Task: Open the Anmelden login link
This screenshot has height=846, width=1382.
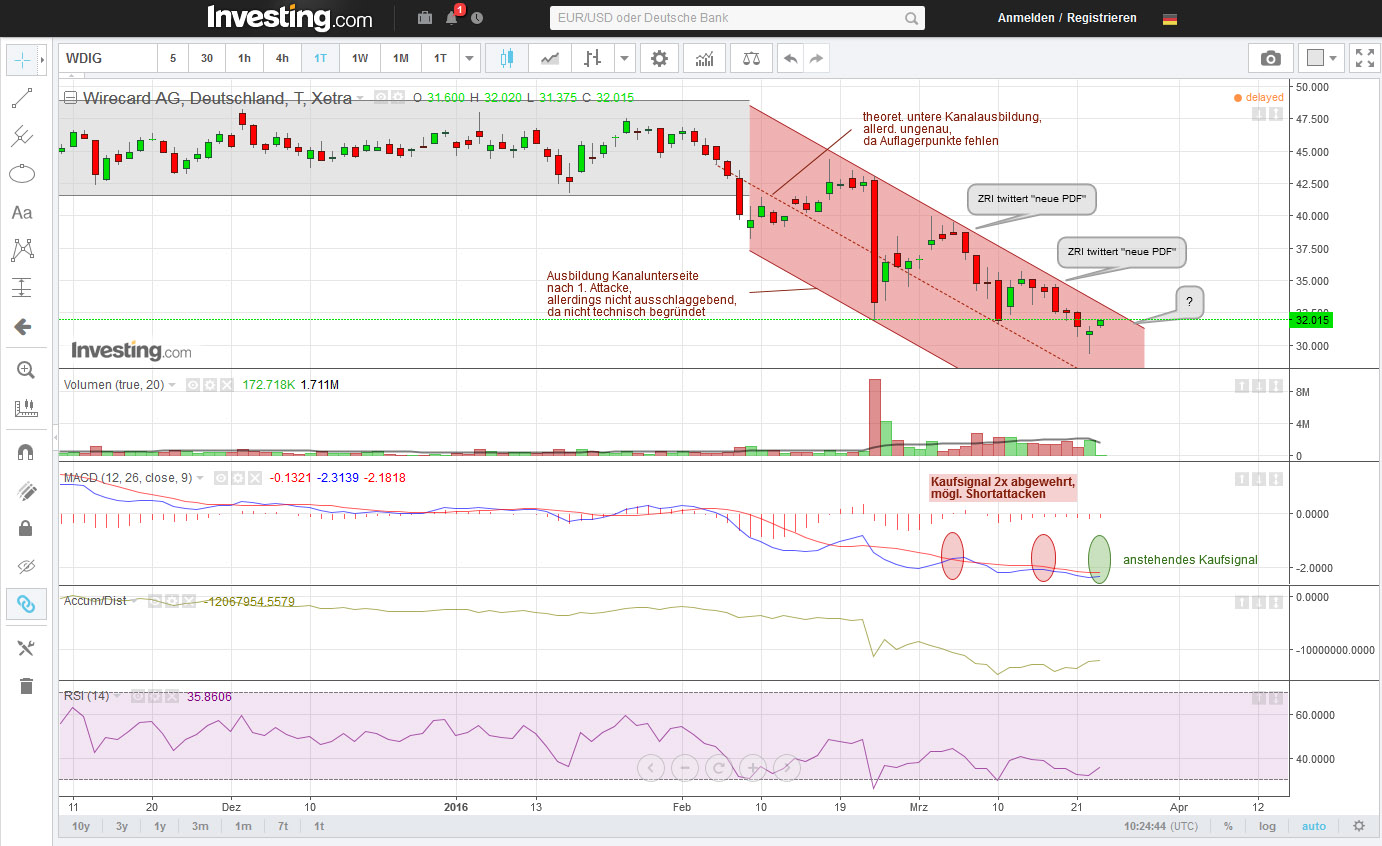Action: pos(1026,18)
